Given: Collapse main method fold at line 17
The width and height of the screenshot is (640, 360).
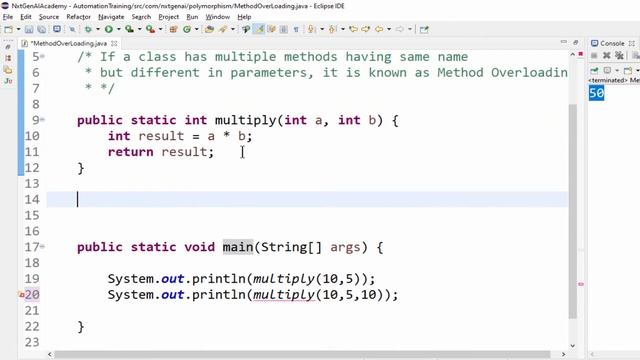Looking at the screenshot, I should [x=42, y=247].
